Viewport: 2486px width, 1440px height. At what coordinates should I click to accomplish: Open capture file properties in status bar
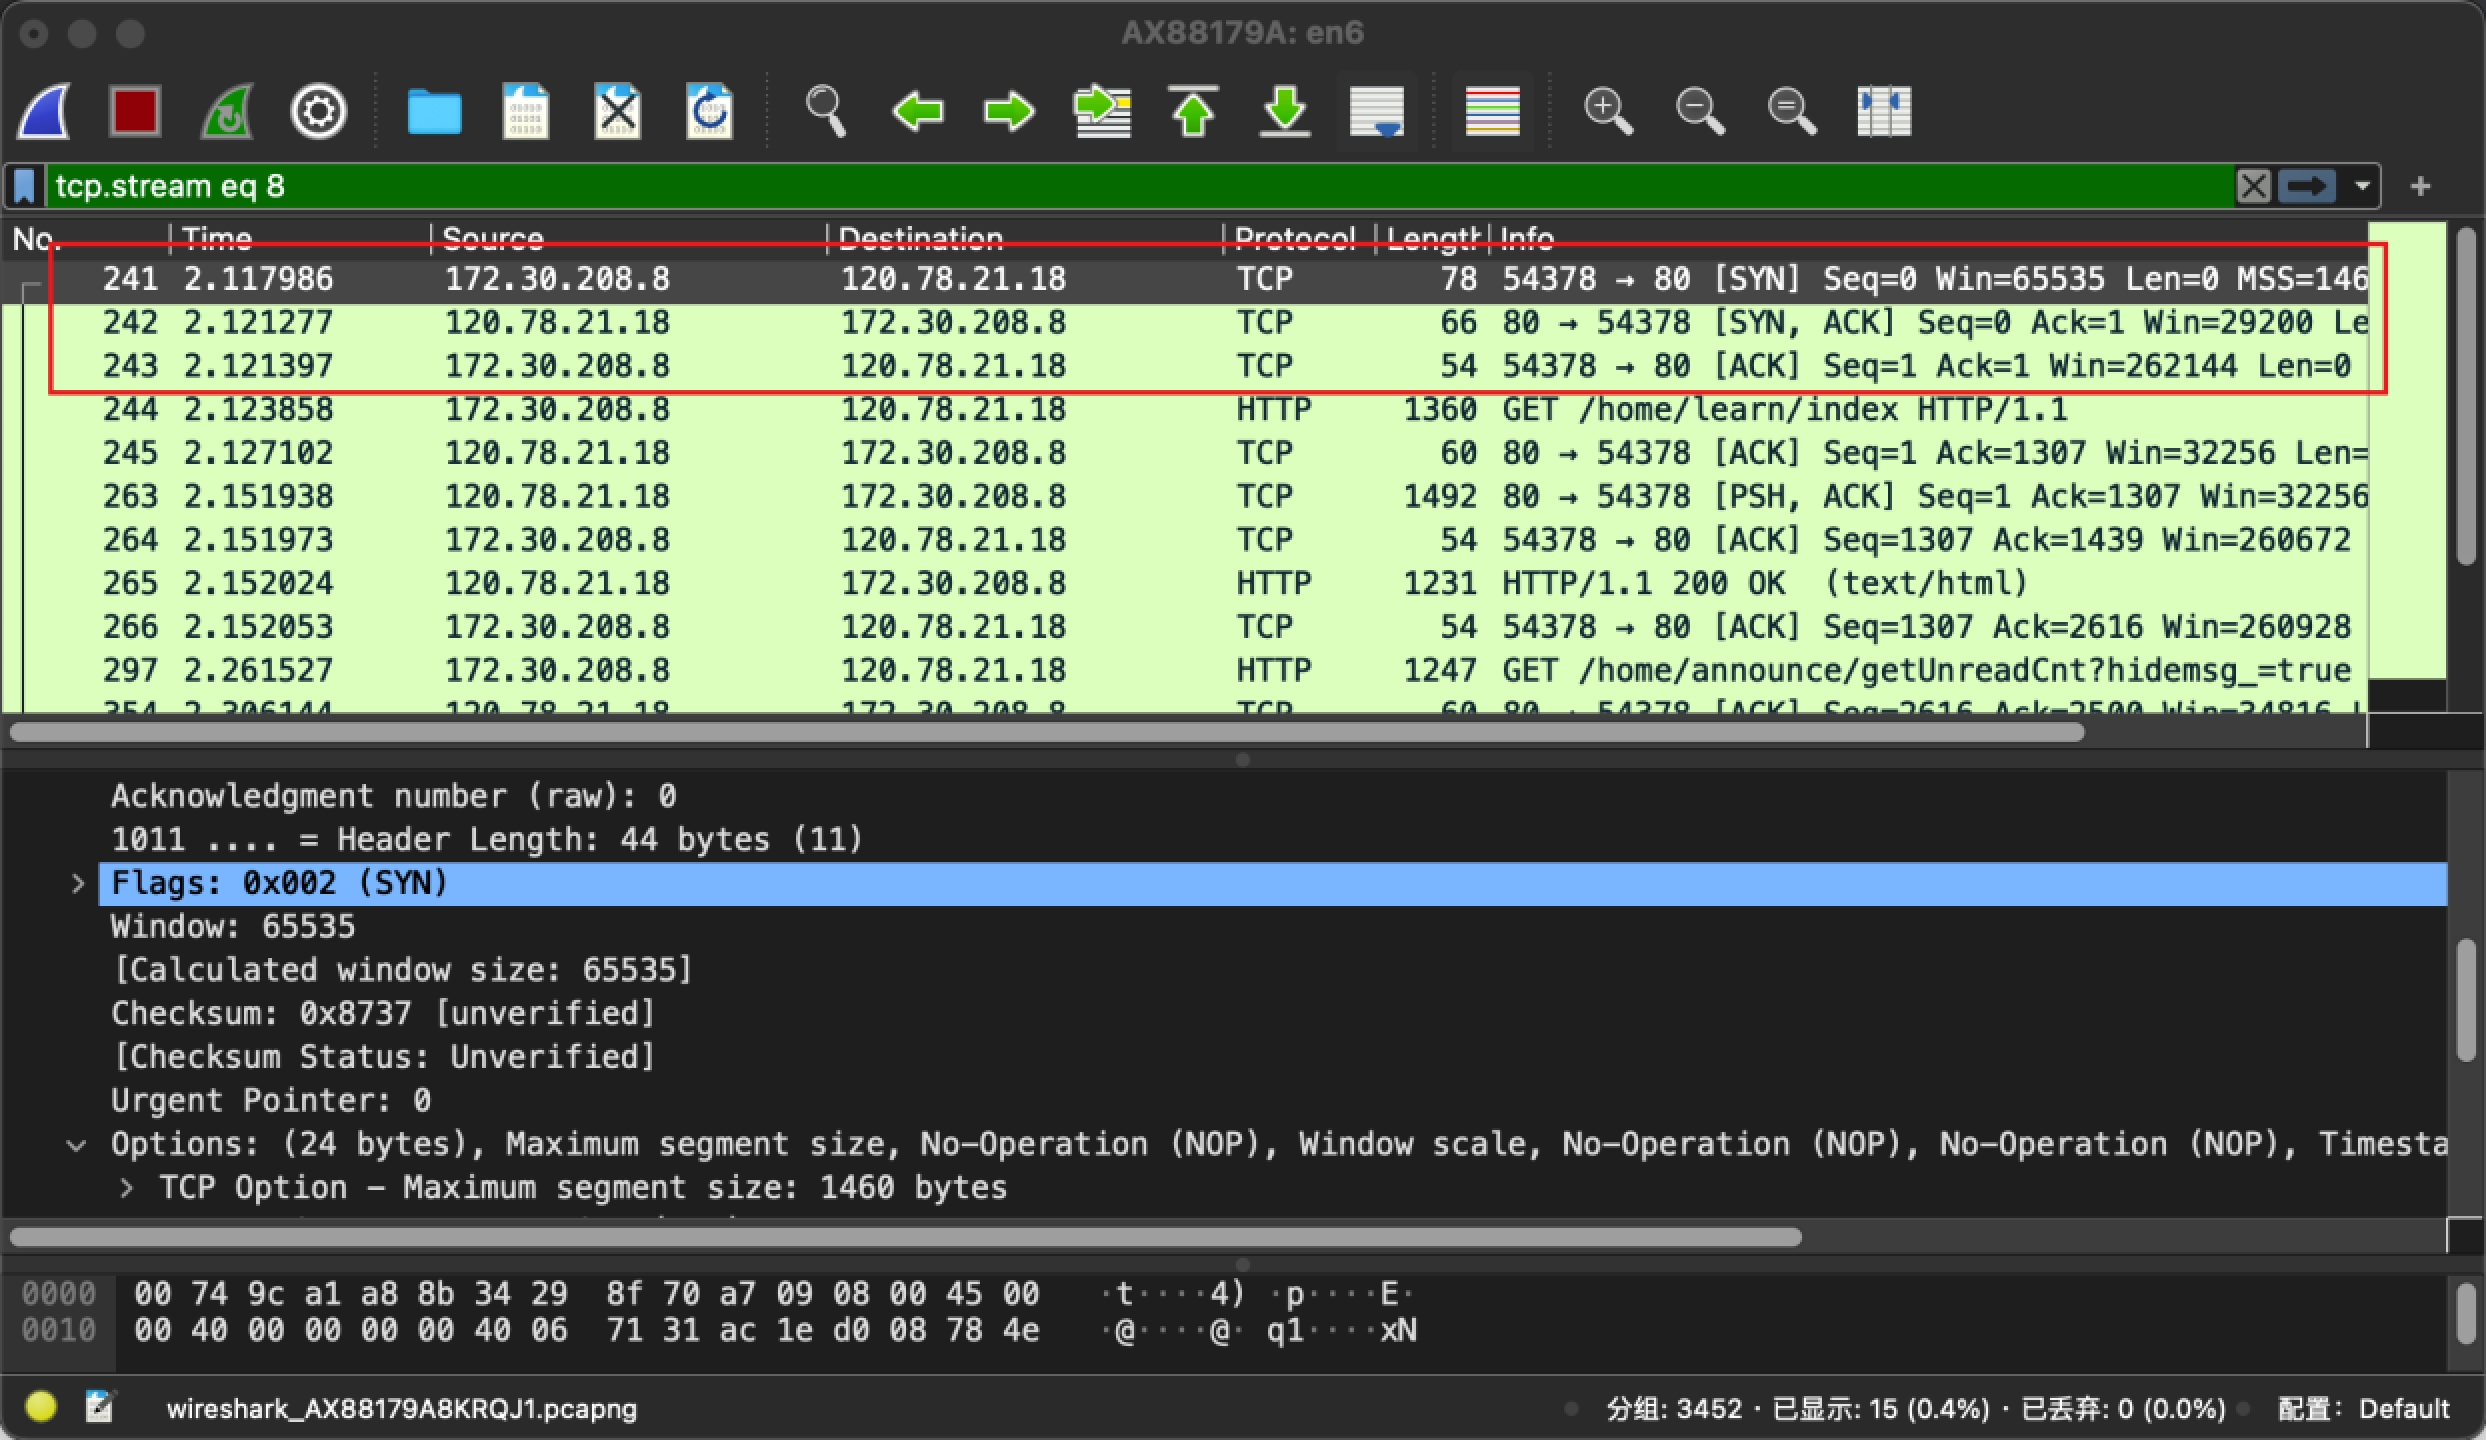click(x=100, y=1407)
